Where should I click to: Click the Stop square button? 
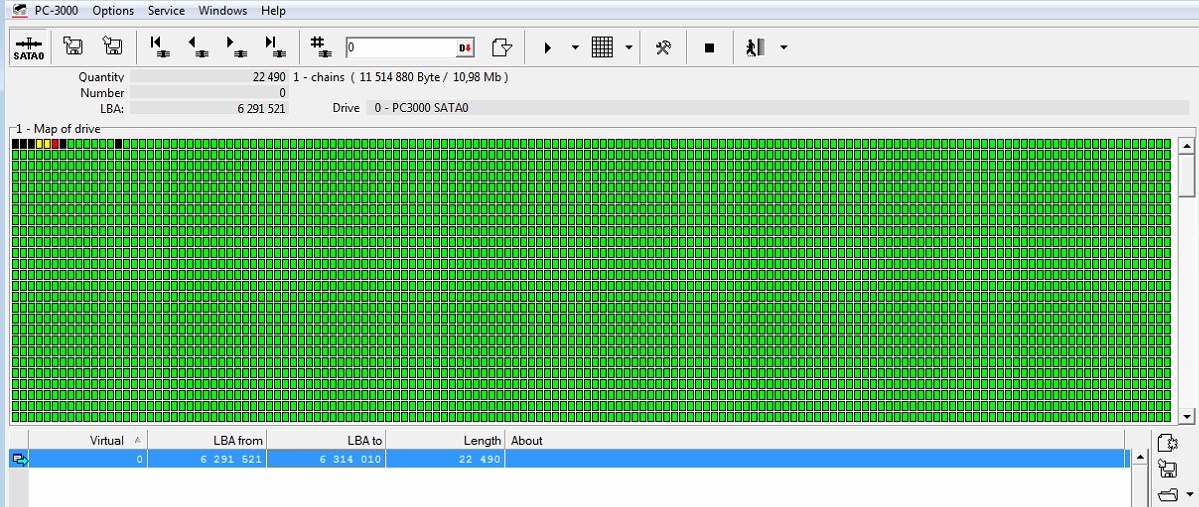pyautogui.click(x=709, y=48)
